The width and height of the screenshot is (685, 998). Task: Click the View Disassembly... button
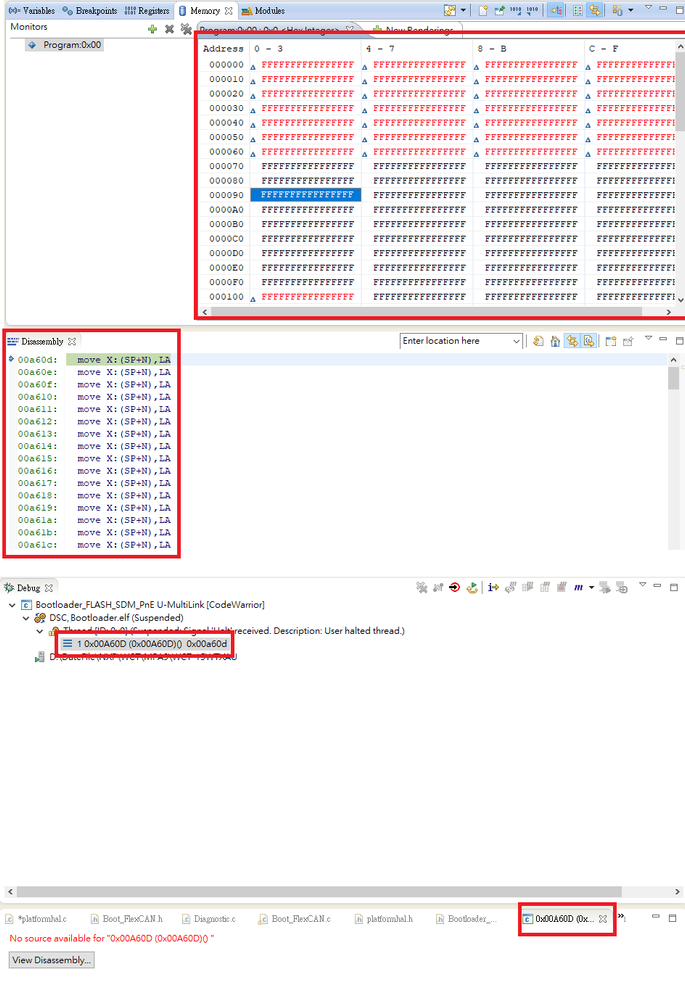(x=52, y=960)
